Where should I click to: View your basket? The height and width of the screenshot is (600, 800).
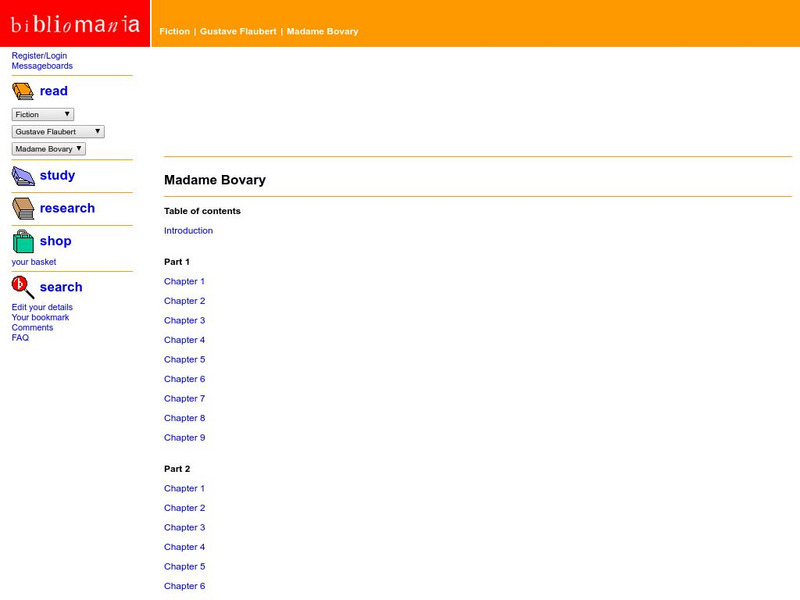click(34, 262)
